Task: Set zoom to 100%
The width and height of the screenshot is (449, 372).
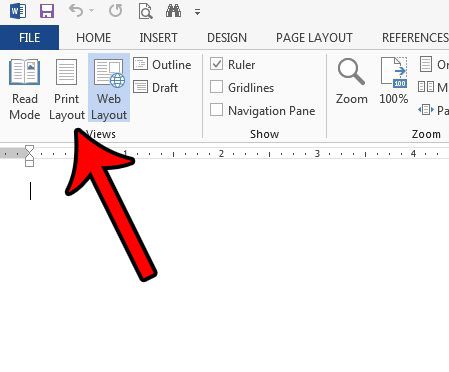Action: [x=394, y=82]
